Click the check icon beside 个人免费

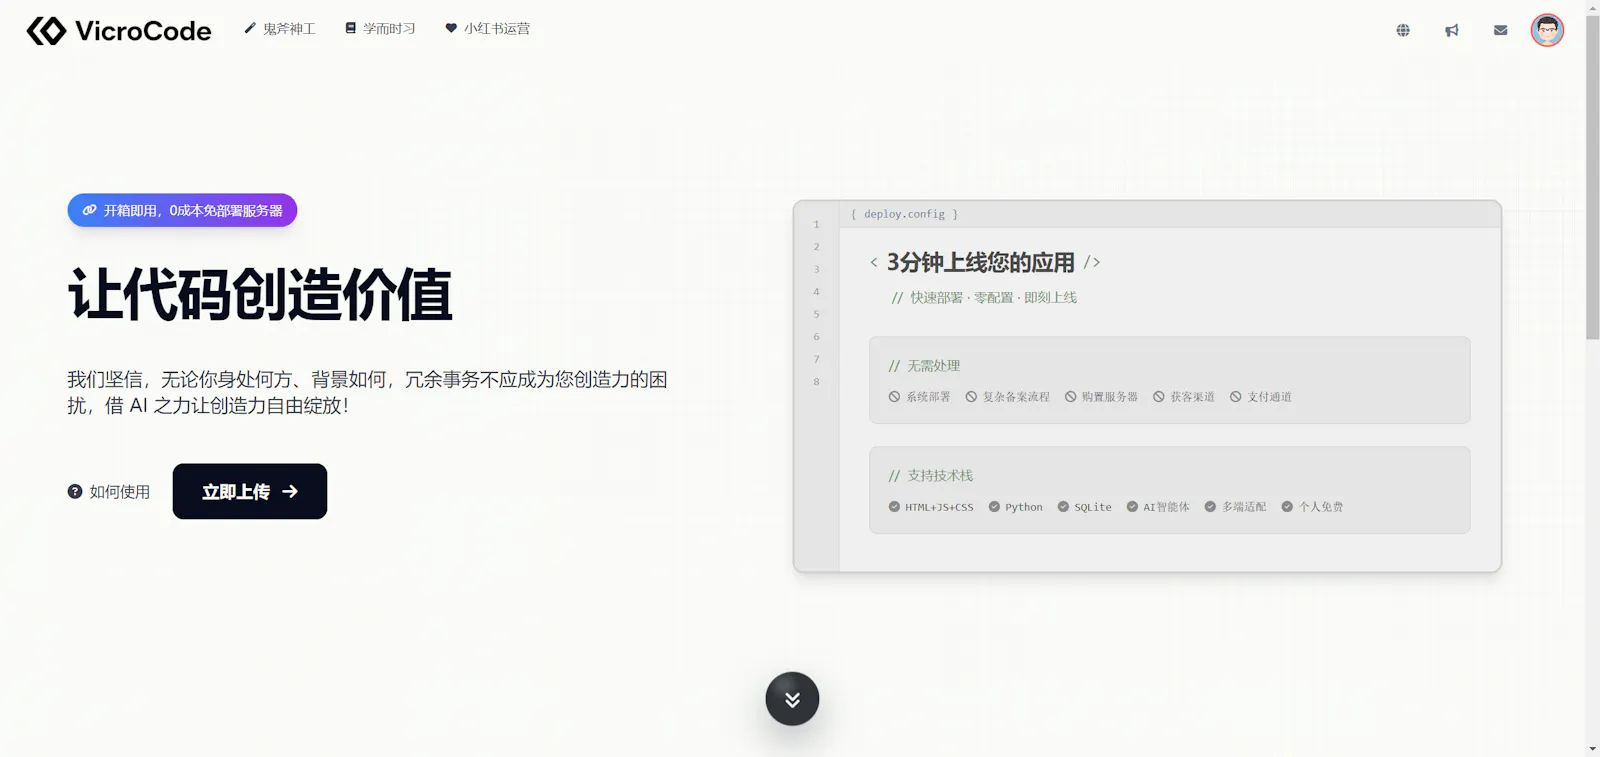(x=1287, y=507)
